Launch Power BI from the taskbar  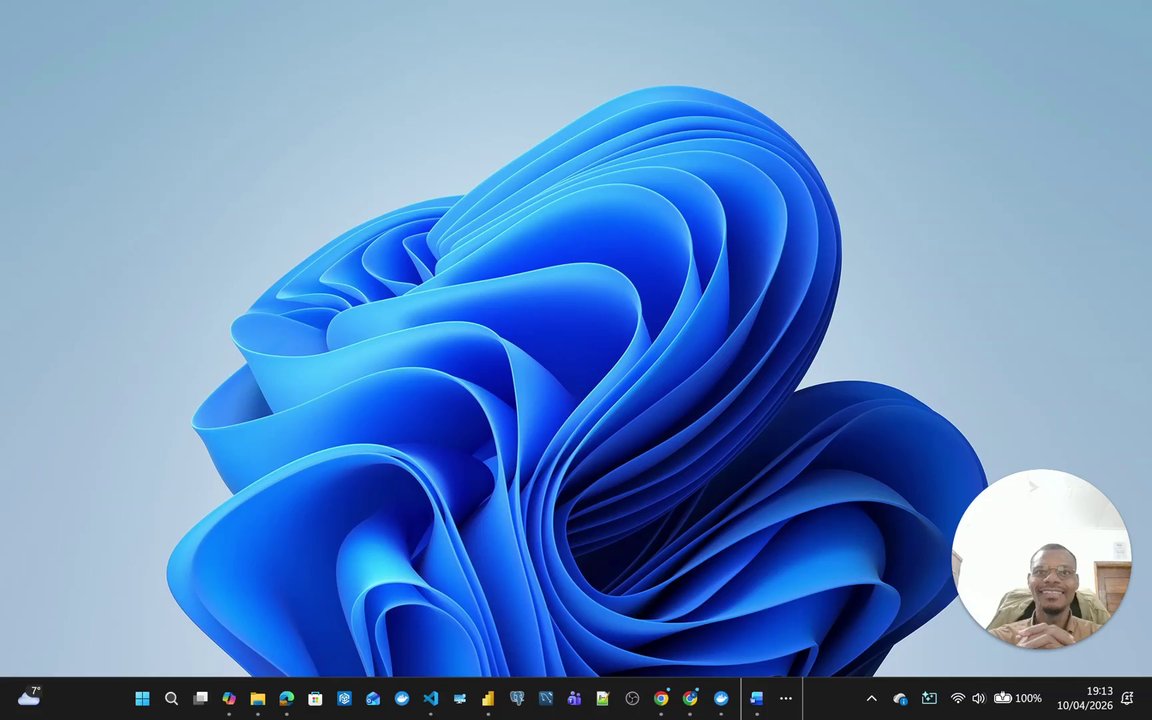pos(488,698)
